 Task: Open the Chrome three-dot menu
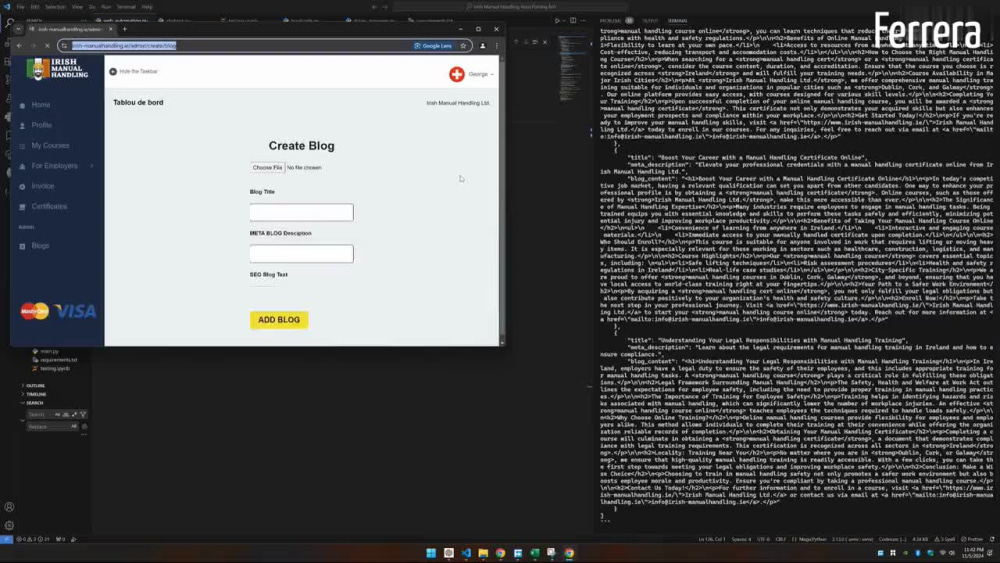coord(497,46)
